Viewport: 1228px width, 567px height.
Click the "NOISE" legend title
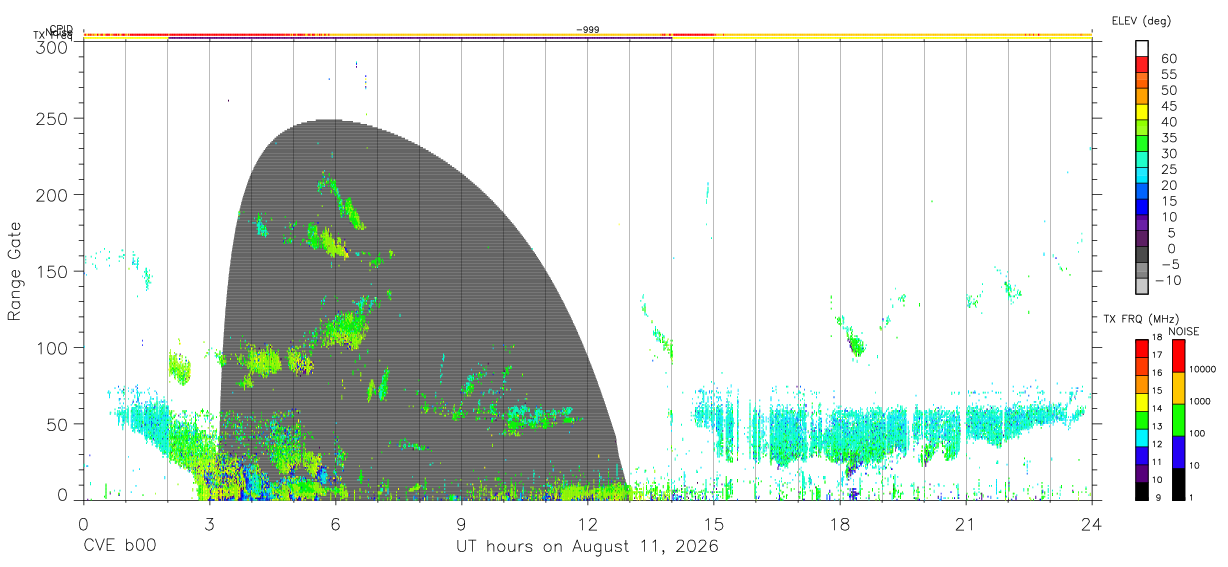pyautogui.click(x=1184, y=331)
